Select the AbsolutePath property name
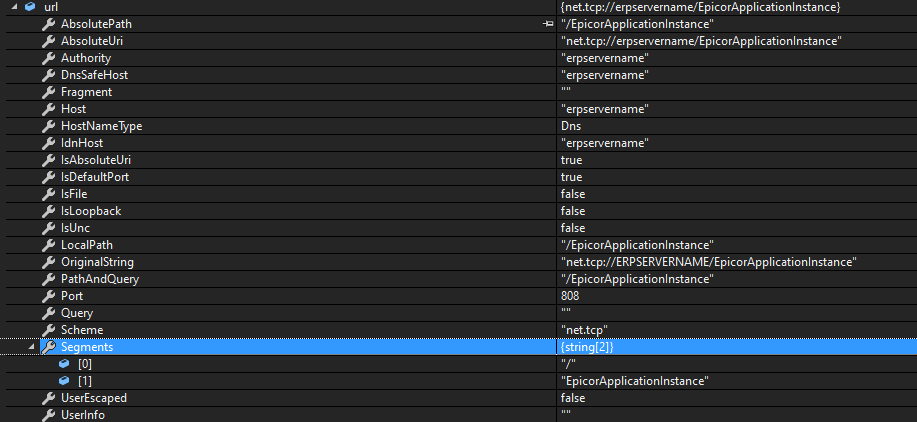 (96, 25)
